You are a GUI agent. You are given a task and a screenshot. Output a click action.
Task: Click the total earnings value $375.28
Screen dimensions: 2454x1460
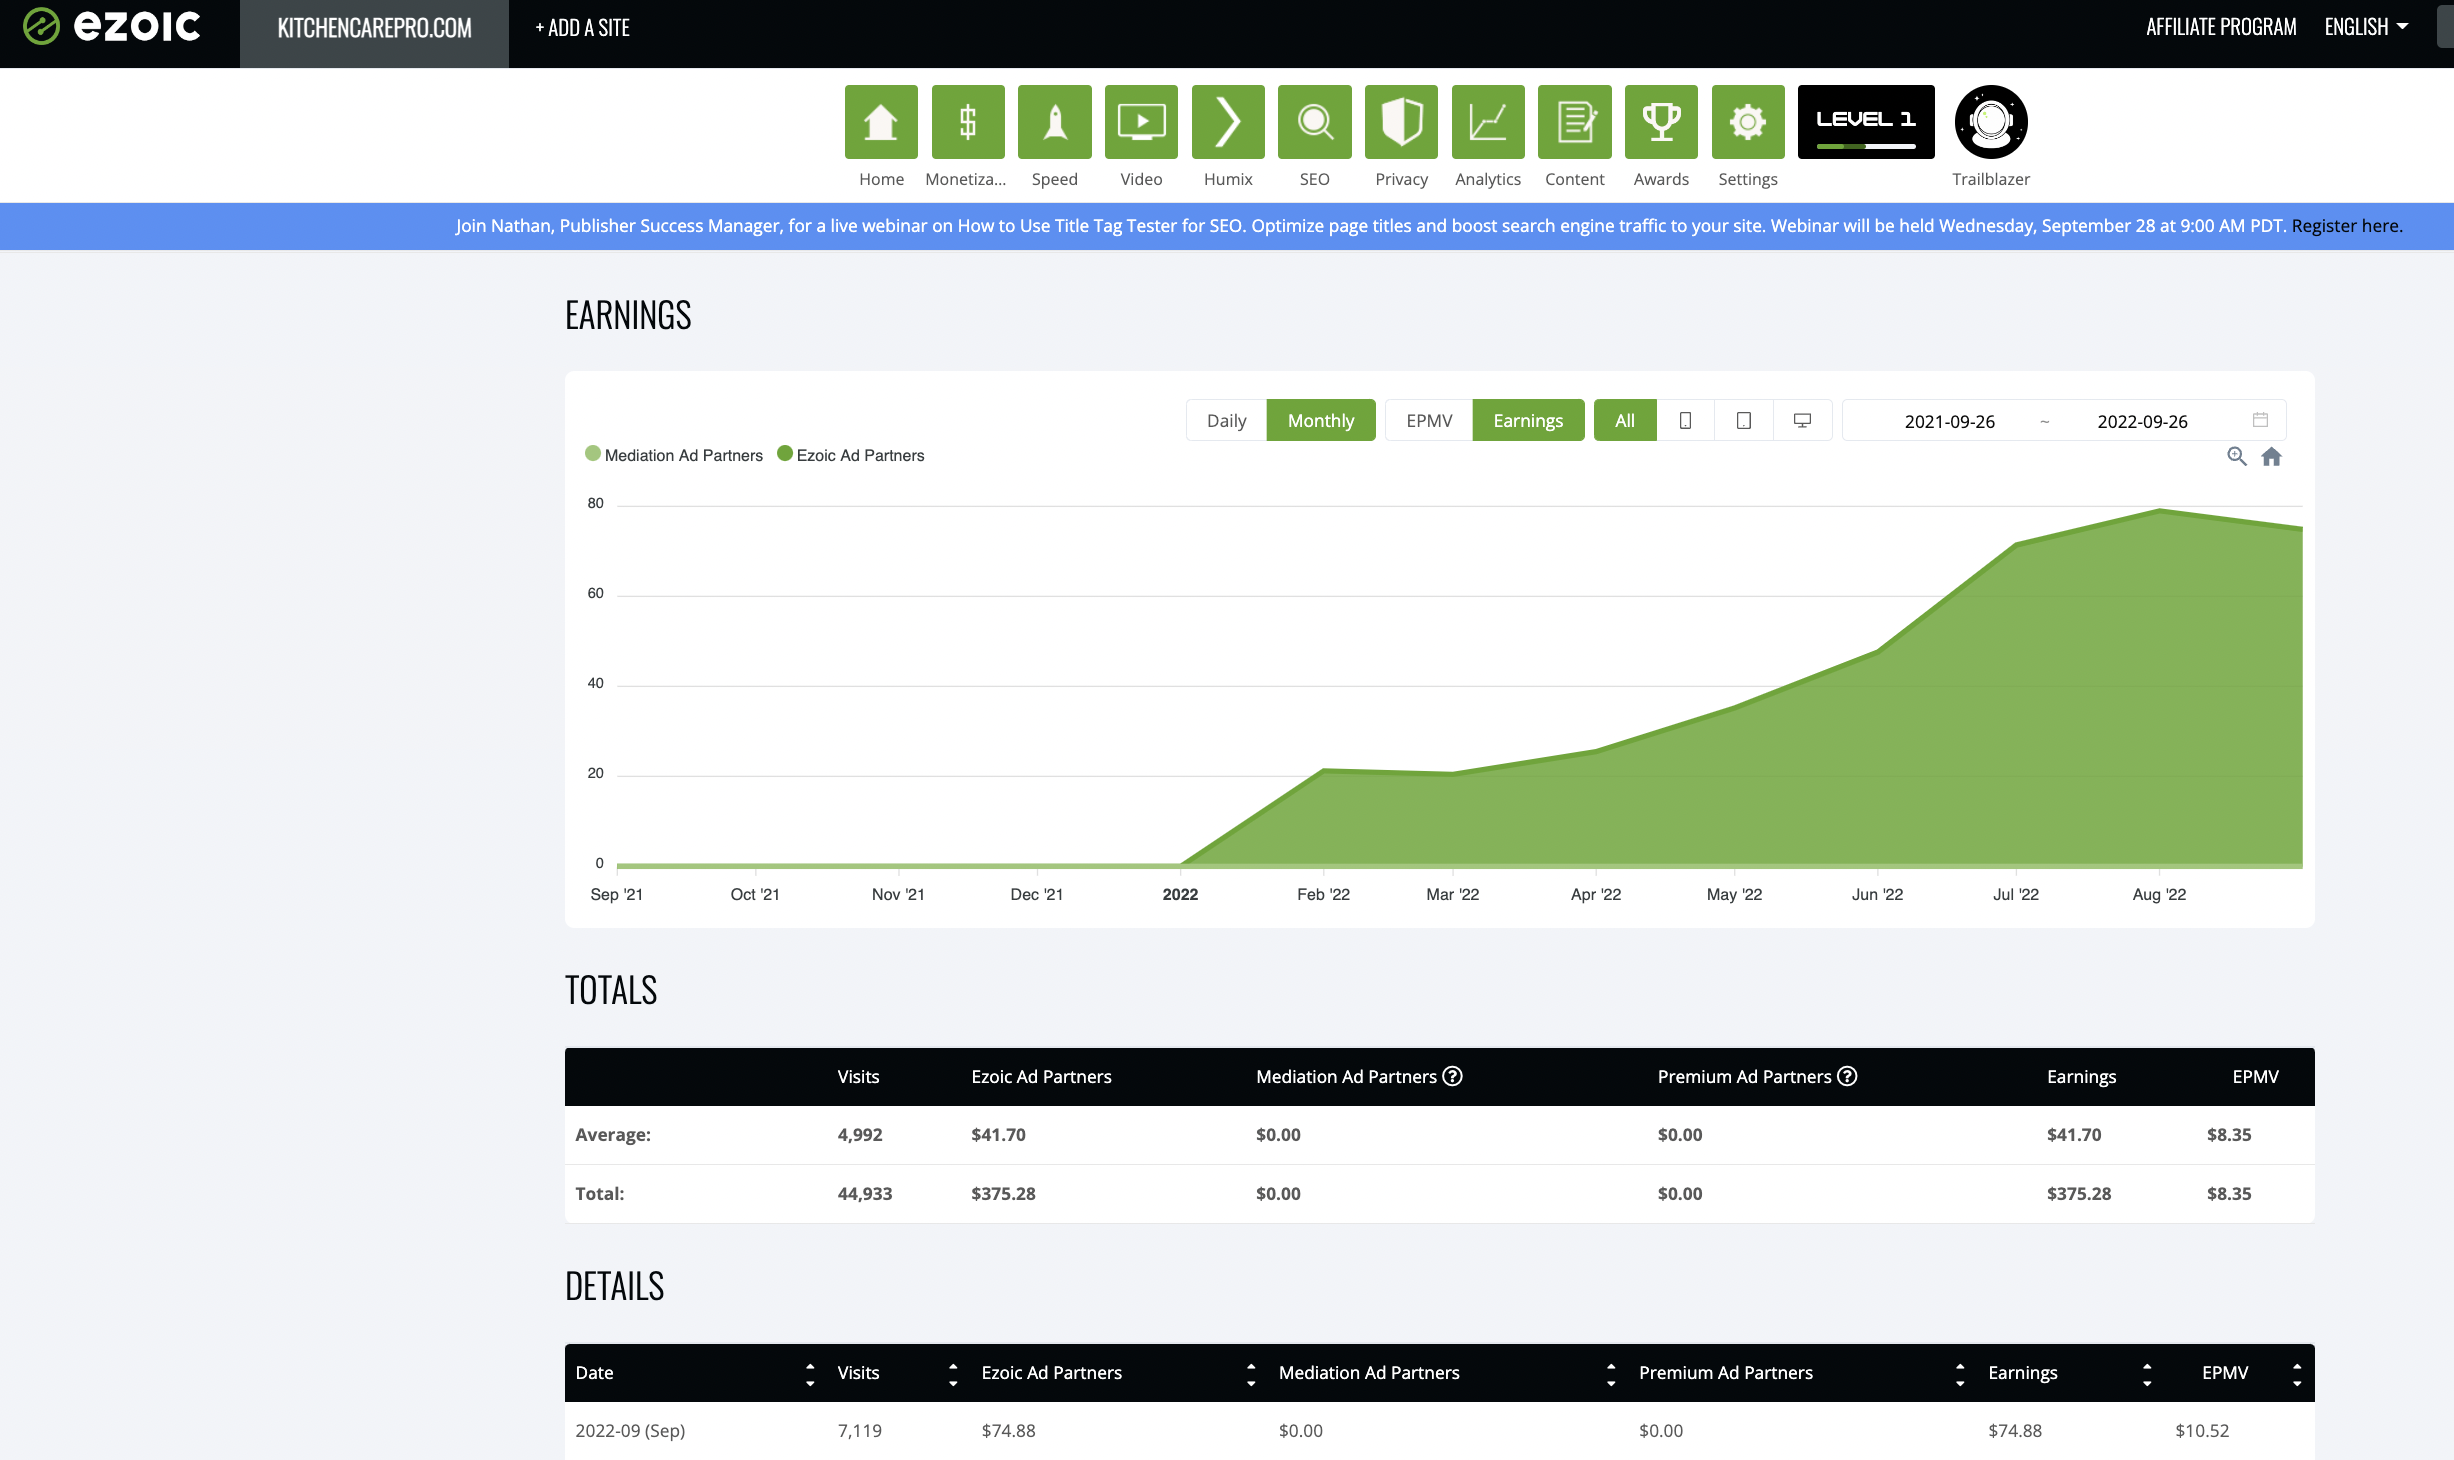(x=2079, y=1193)
